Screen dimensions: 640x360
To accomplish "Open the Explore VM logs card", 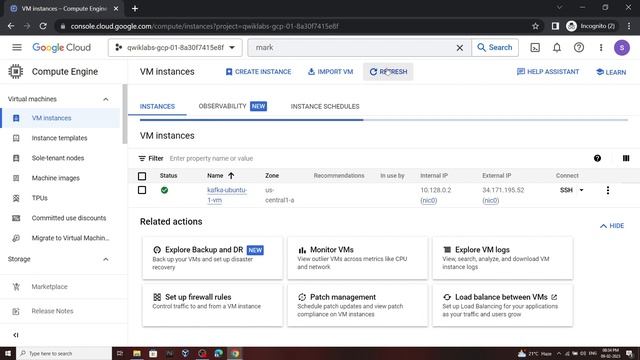I will coord(502,258).
